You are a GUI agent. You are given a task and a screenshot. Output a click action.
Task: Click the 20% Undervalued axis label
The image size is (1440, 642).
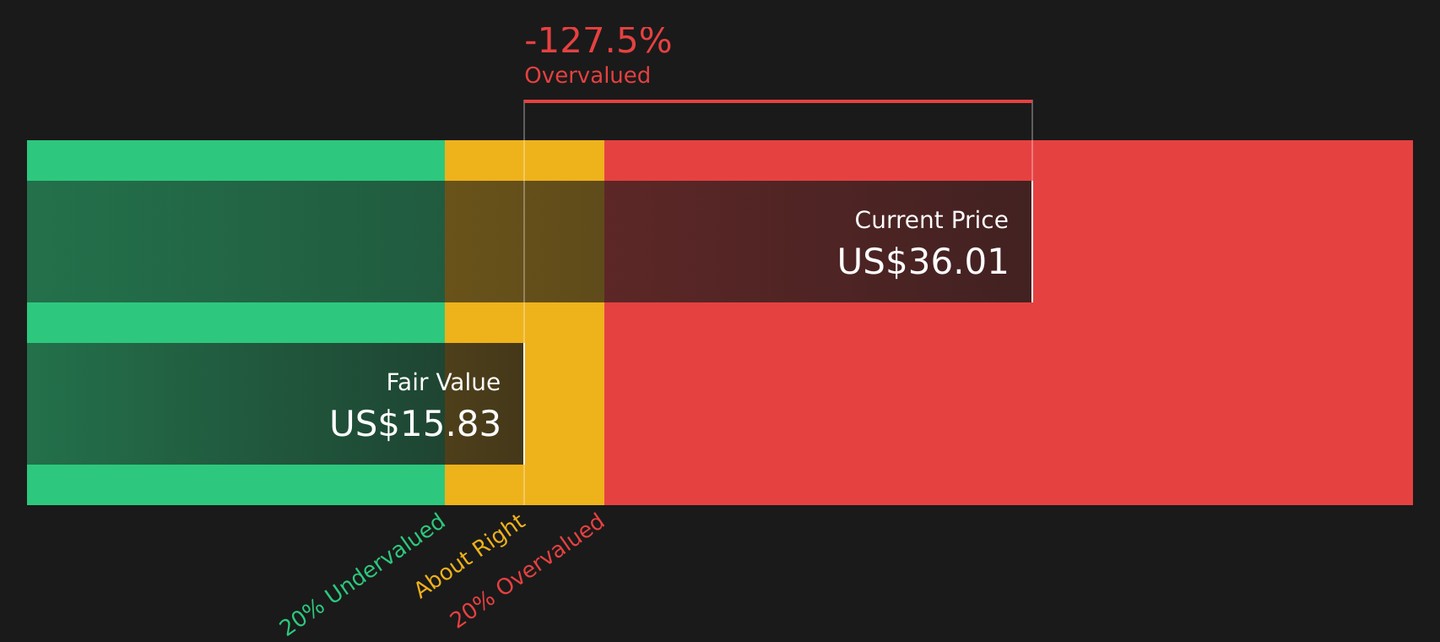click(362, 574)
